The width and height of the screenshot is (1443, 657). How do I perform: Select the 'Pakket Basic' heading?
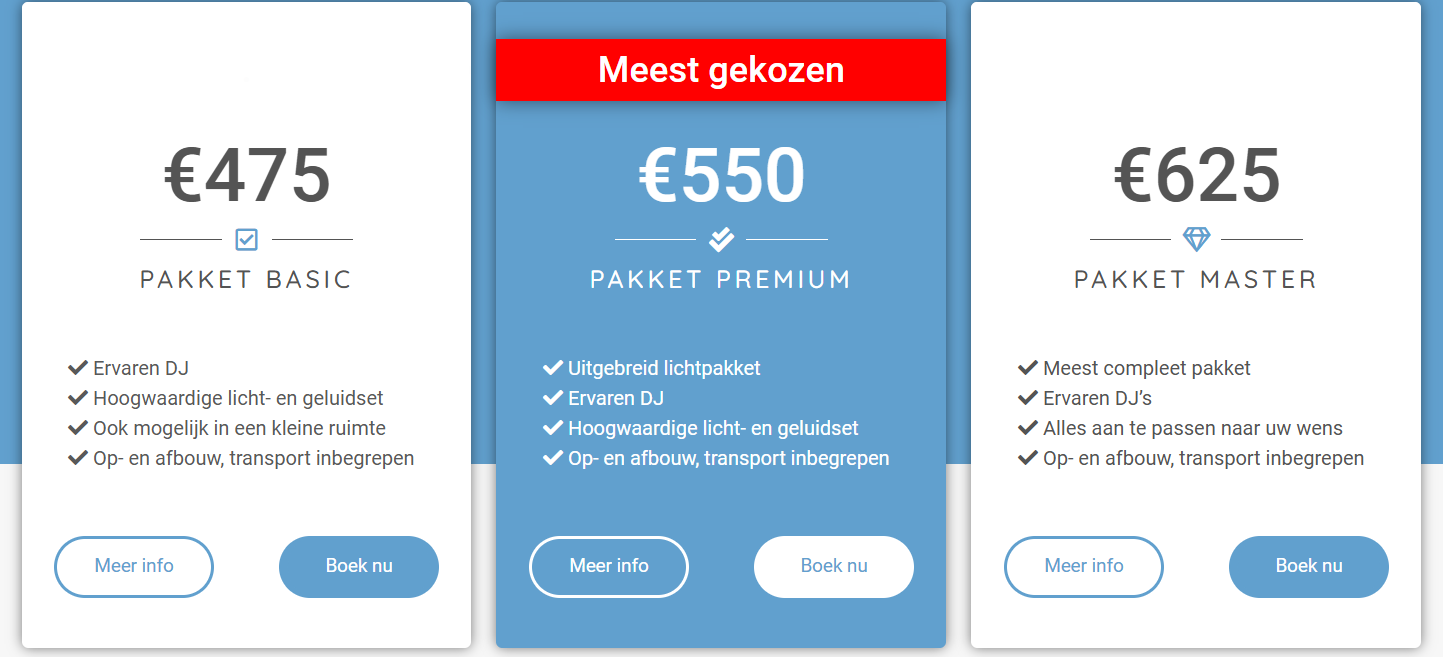tap(246, 279)
